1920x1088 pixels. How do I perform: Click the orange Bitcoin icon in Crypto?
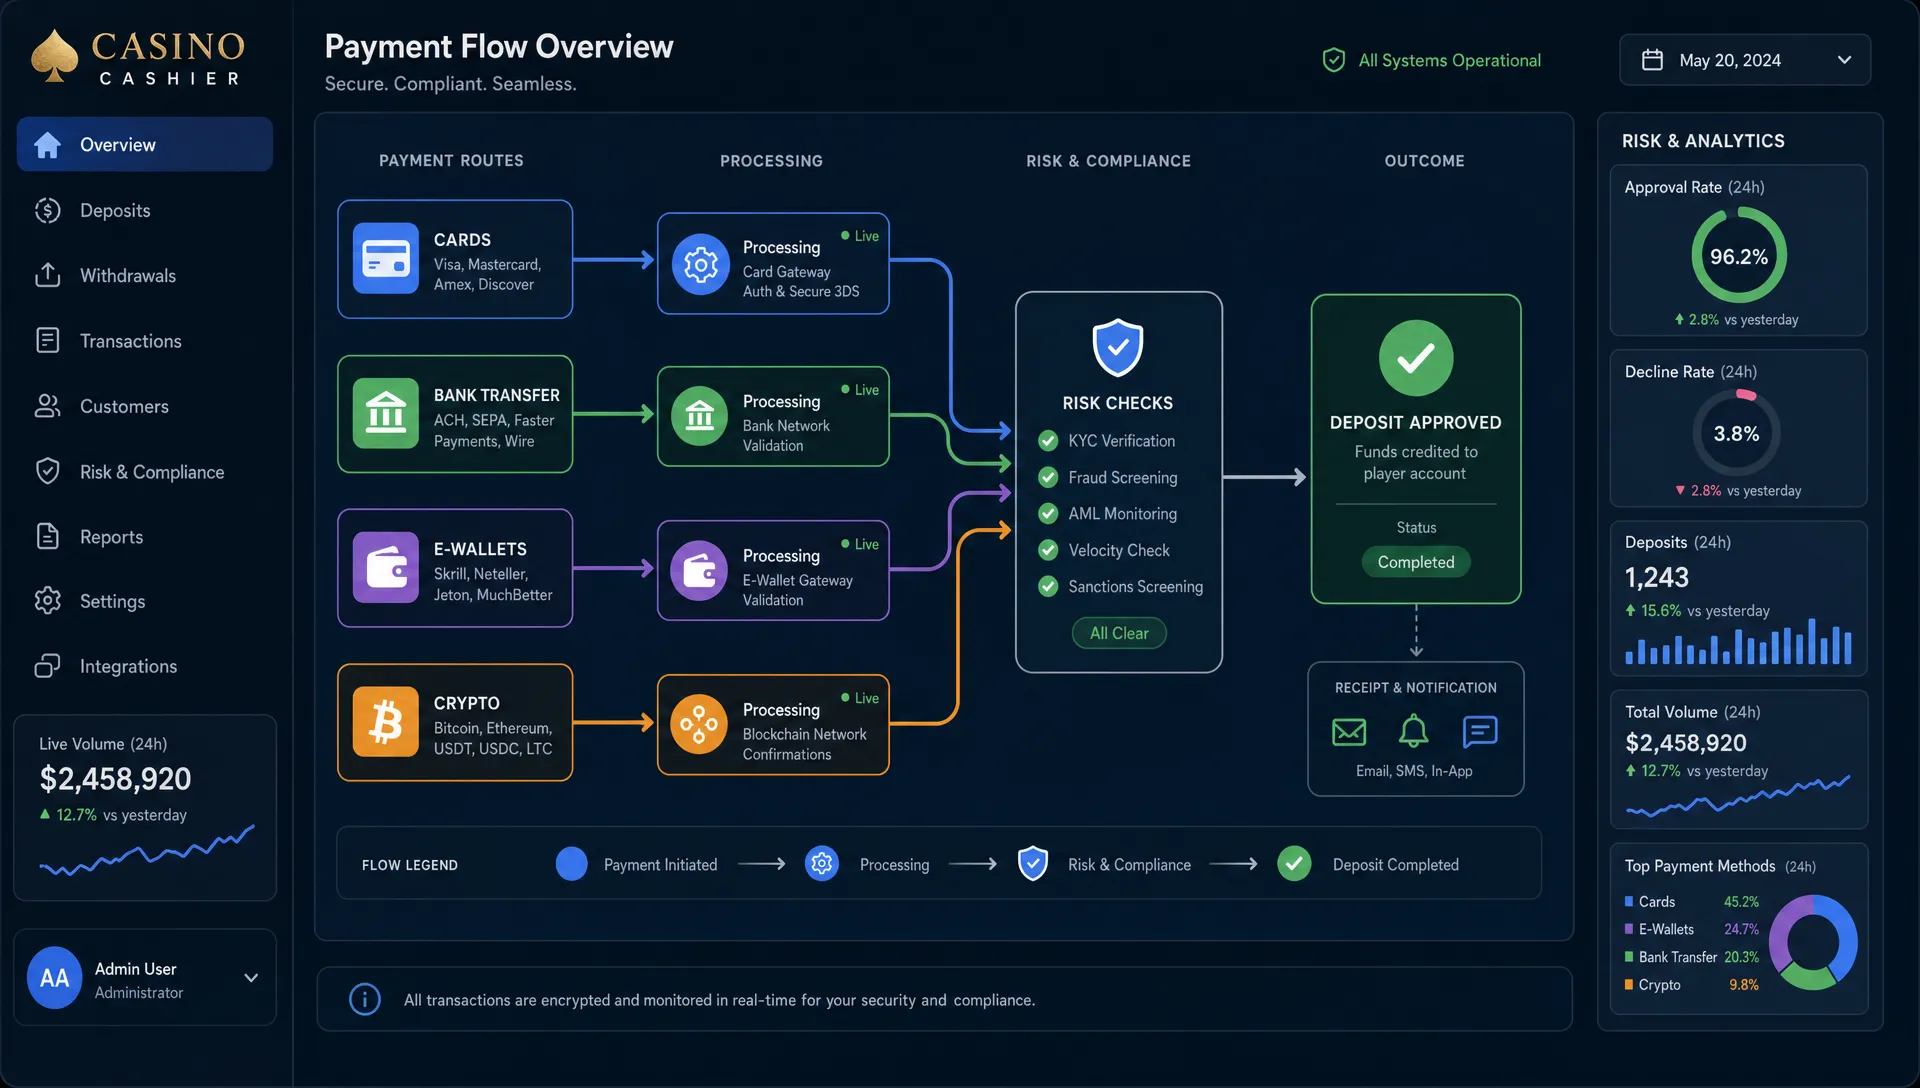386,721
